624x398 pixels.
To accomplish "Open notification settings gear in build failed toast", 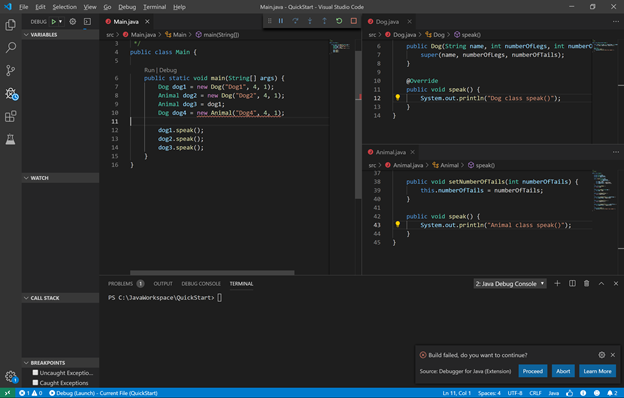I will [602, 355].
